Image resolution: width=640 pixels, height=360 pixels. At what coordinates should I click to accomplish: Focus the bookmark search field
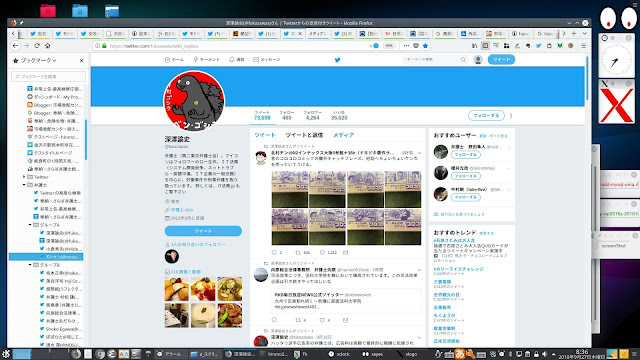coord(49,76)
